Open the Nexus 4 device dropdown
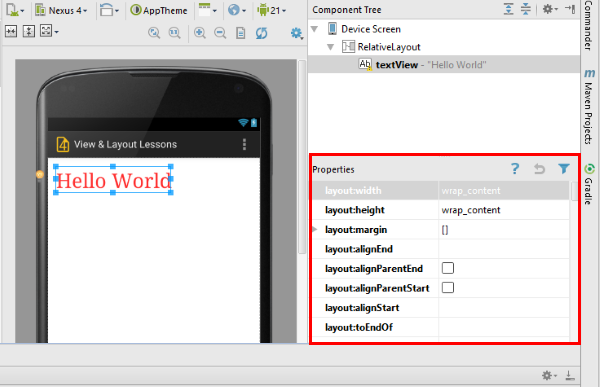Image resolution: width=600 pixels, height=387 pixels. pyautogui.click(x=62, y=10)
